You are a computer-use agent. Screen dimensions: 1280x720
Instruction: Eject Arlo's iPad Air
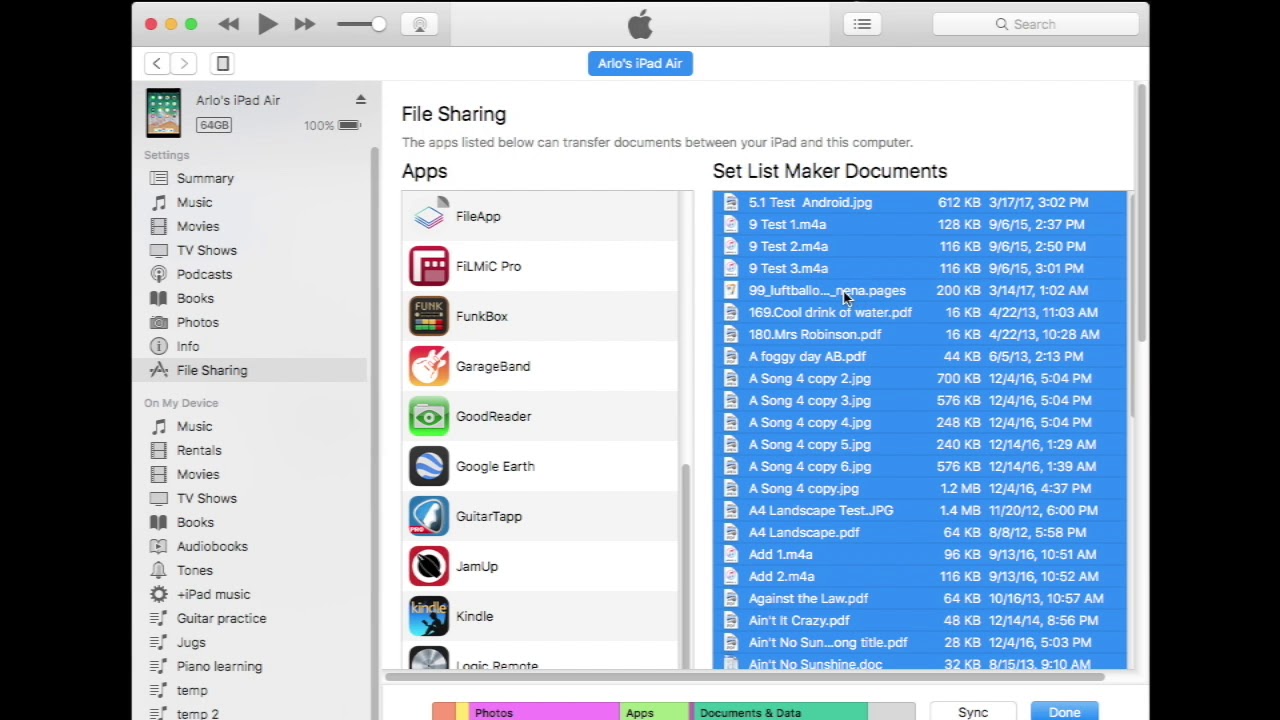(360, 100)
